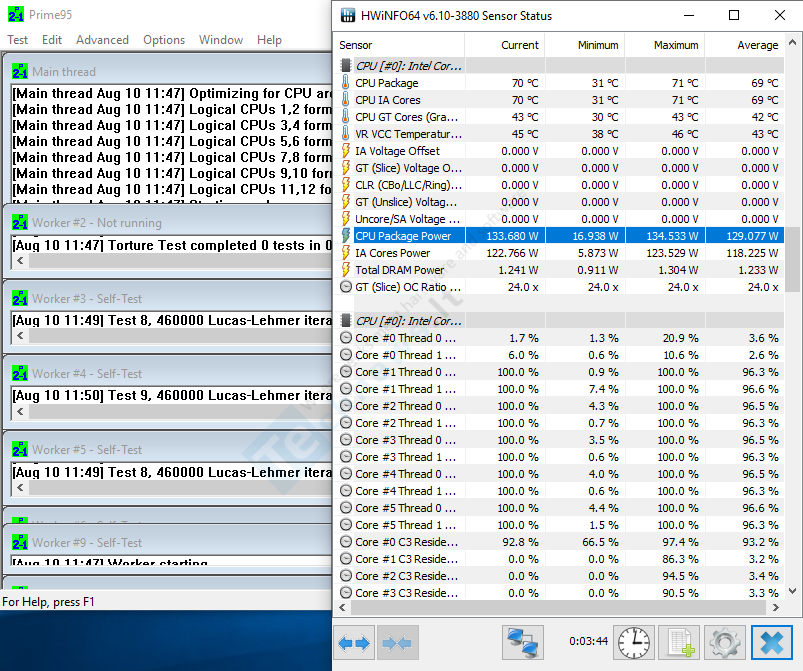Open the Help menu in Prime95
Image resolution: width=803 pixels, height=671 pixels.
click(269, 40)
